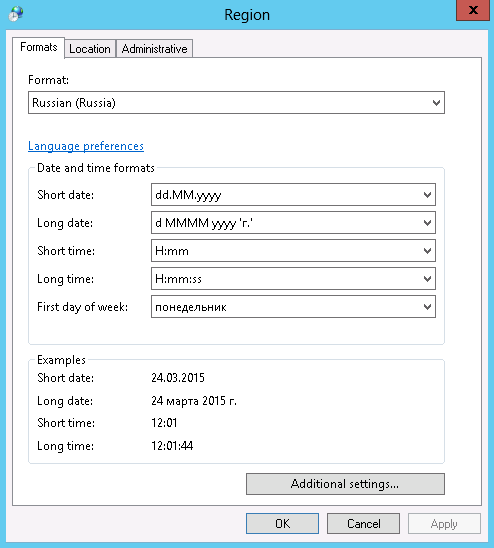Screen dimensions: 494x548
Task: Click the Date and time formats heading
Action: click(x=96, y=168)
